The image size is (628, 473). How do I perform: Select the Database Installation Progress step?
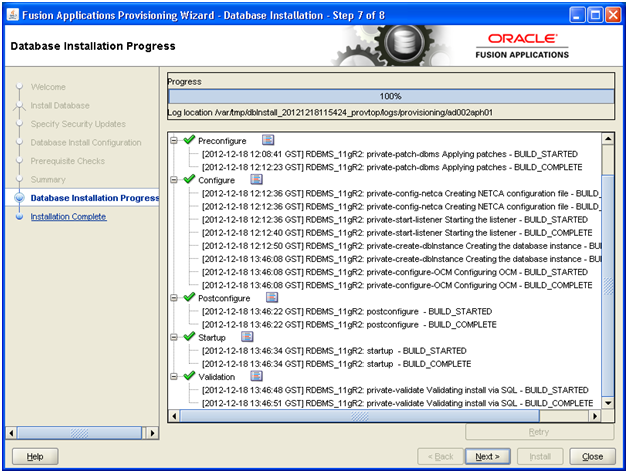pos(95,198)
